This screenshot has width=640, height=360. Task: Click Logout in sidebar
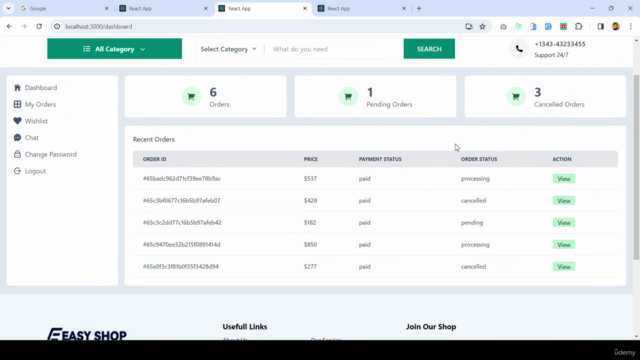point(35,171)
